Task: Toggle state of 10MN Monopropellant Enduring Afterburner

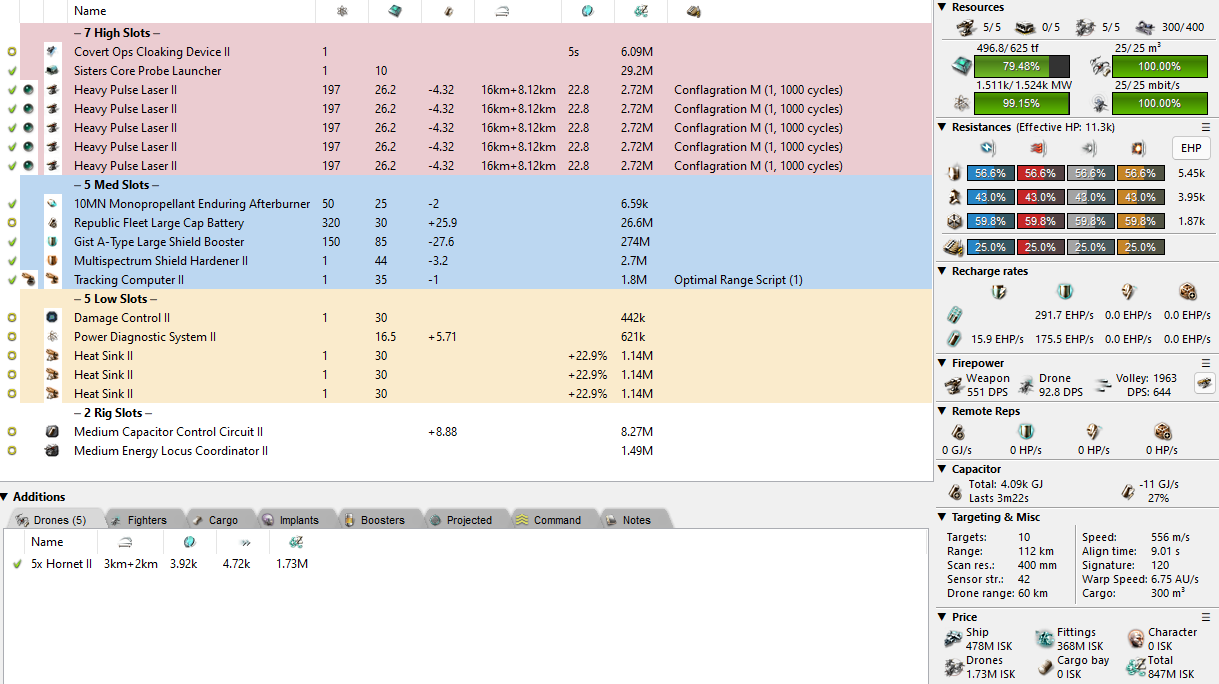Action: (x=12, y=204)
